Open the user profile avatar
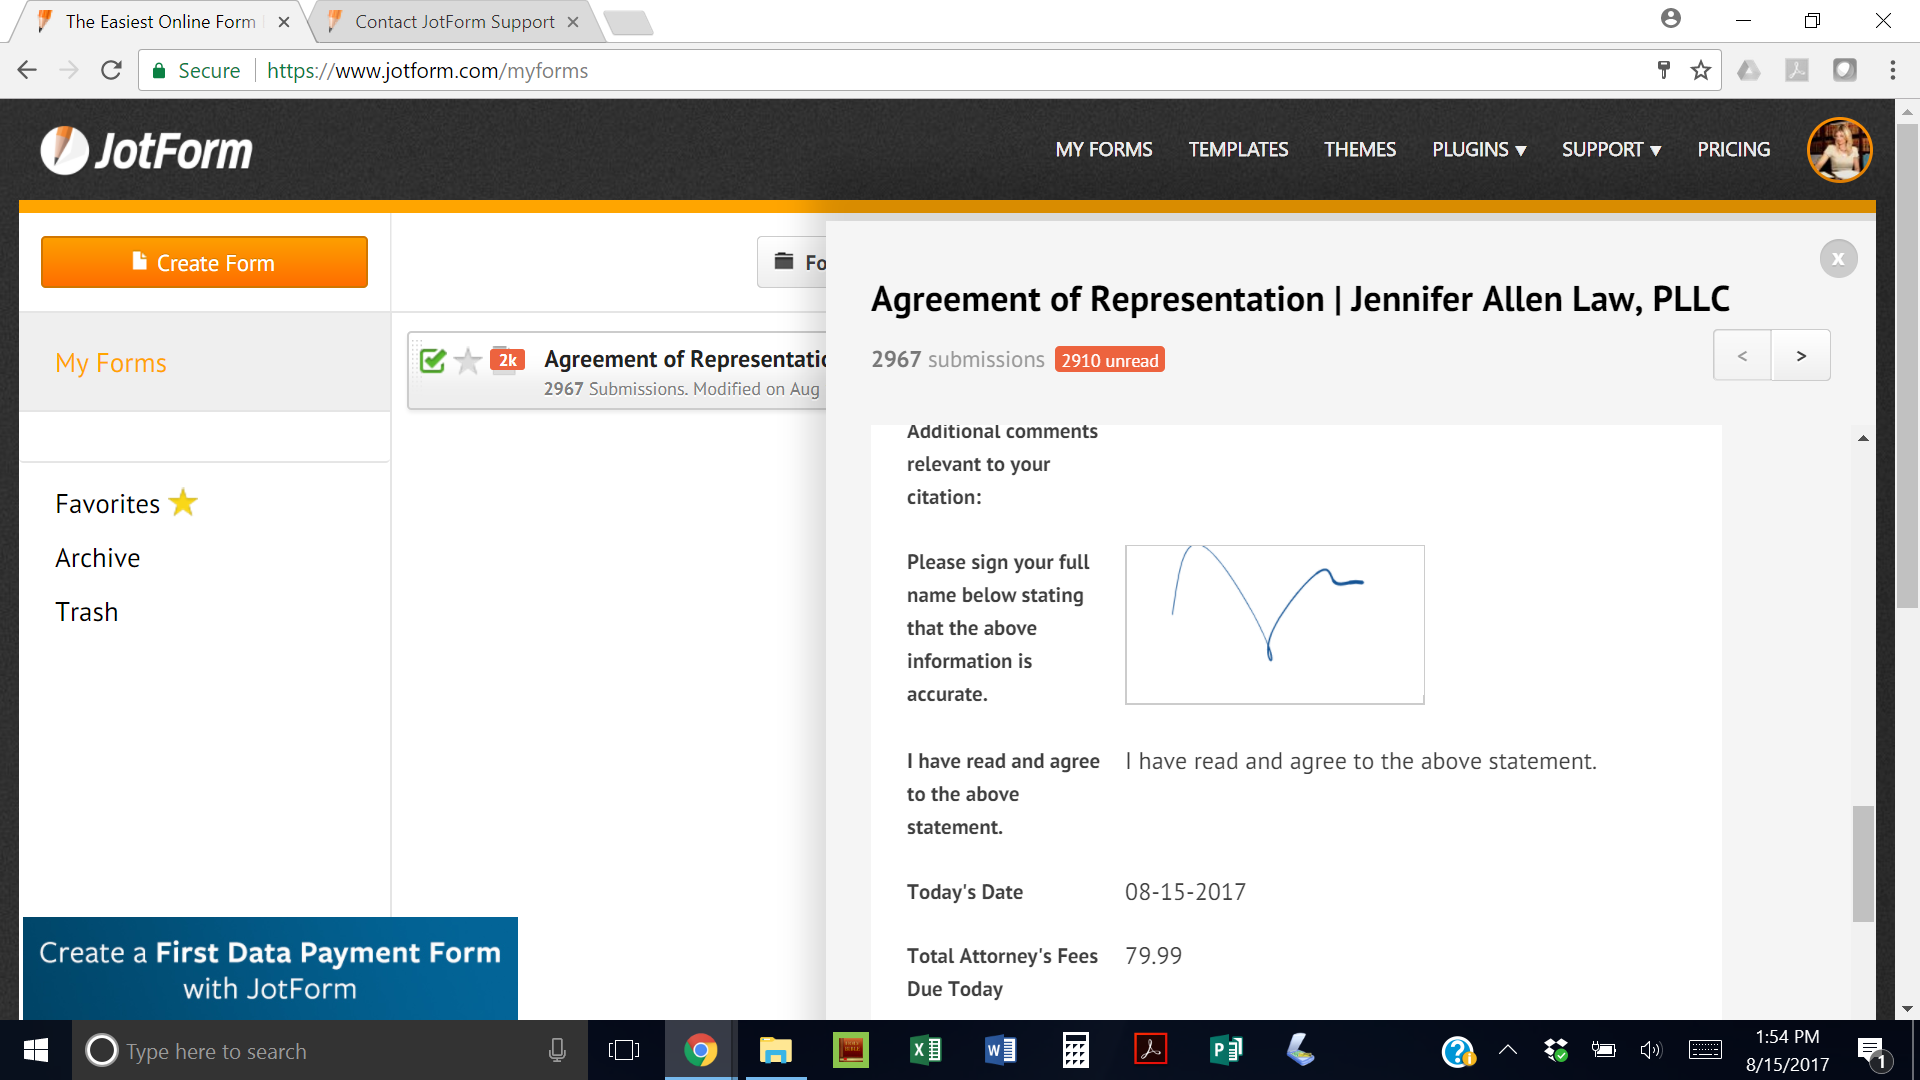 coord(1838,150)
